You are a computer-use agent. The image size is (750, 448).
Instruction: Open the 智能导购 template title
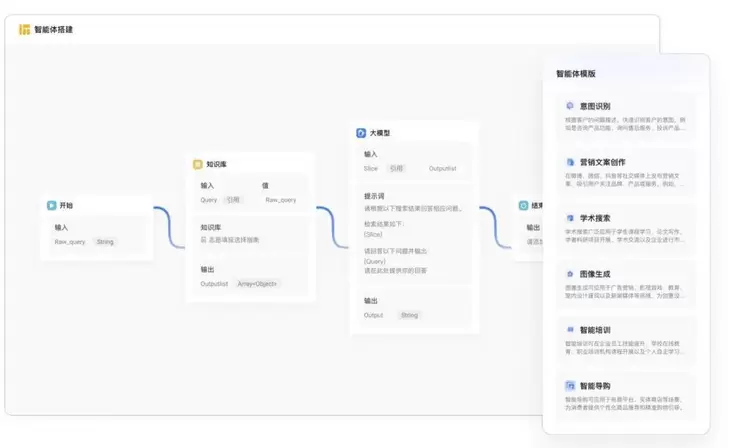click(x=595, y=385)
